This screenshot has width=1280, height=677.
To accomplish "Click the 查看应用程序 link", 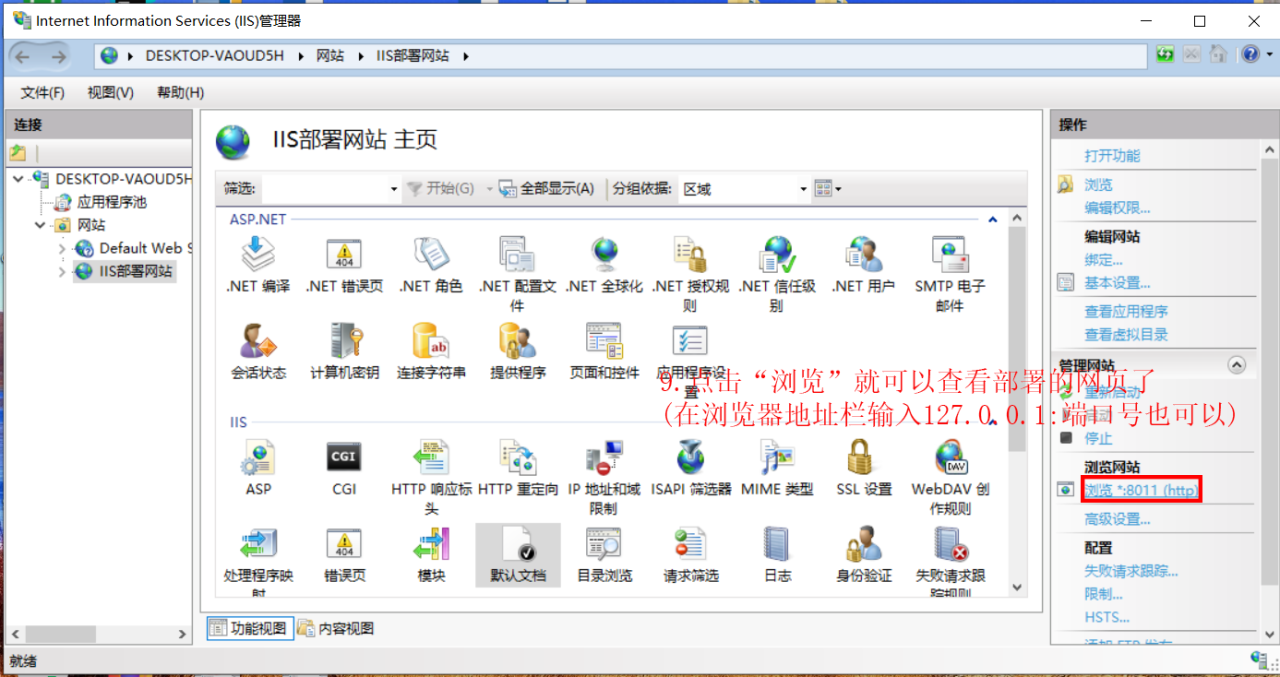I will [1126, 311].
